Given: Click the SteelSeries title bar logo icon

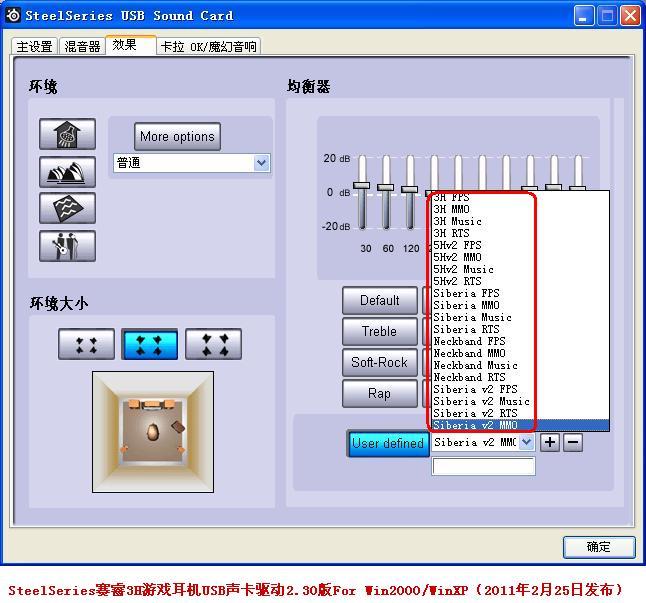Looking at the screenshot, I should [13, 15].
